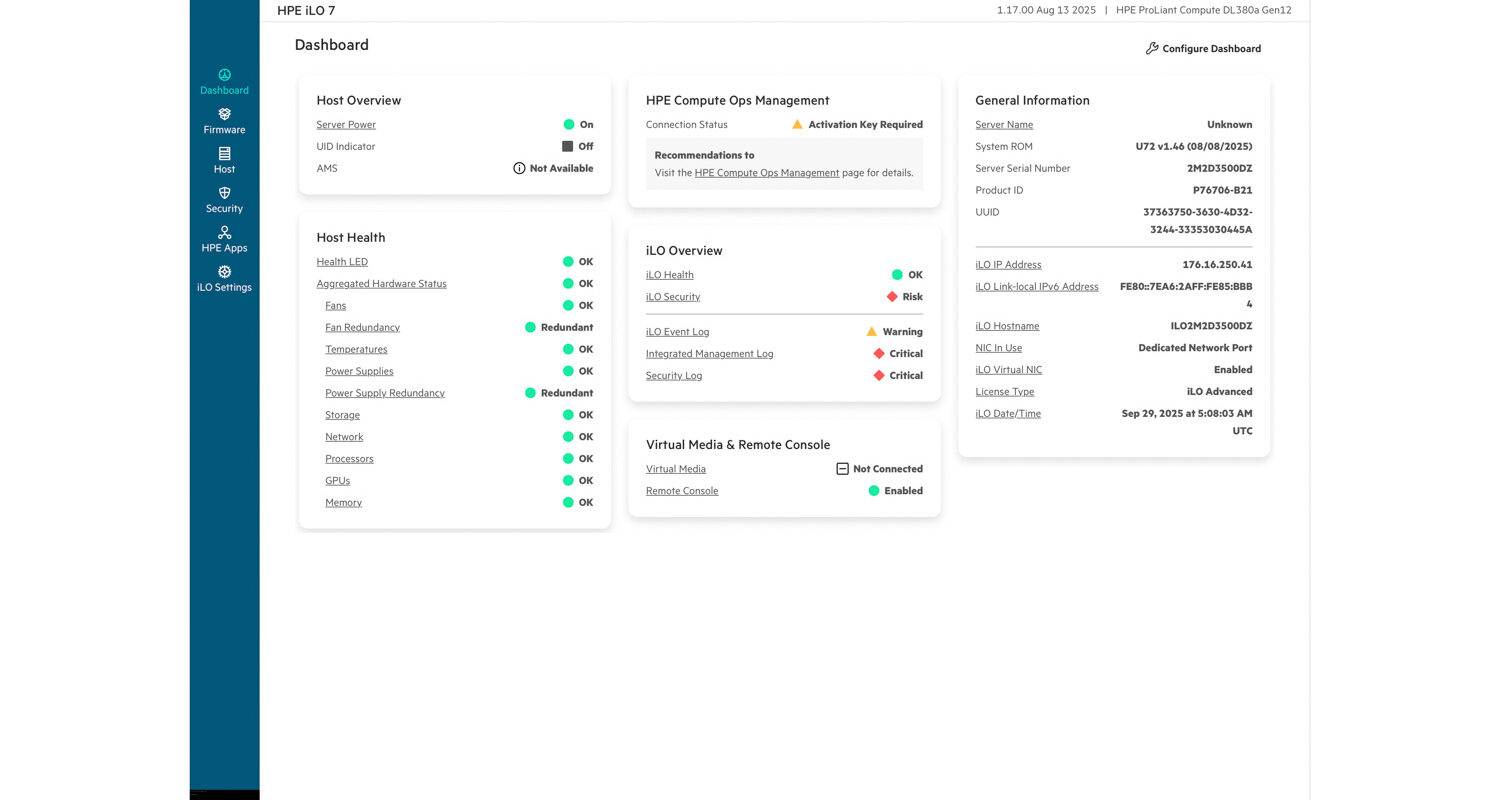The width and height of the screenshot is (1500, 800).
Task: Open the Security shield icon
Action: [x=224, y=193]
